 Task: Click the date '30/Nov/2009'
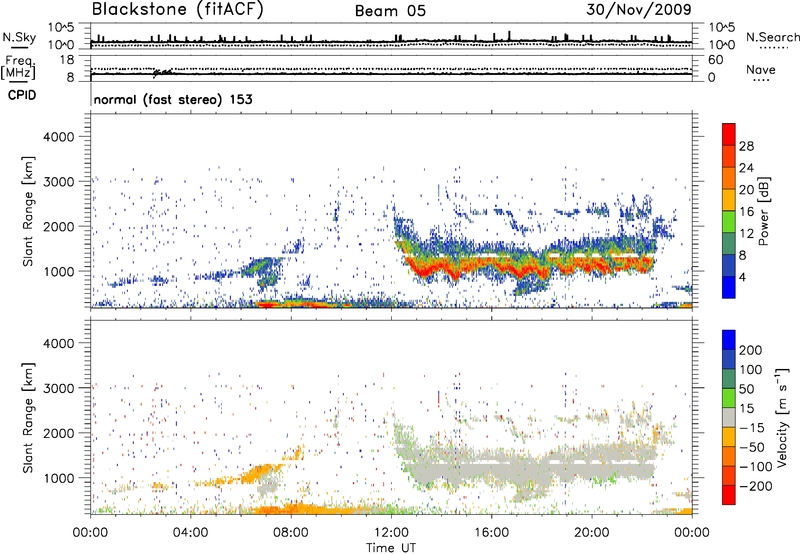639,10
